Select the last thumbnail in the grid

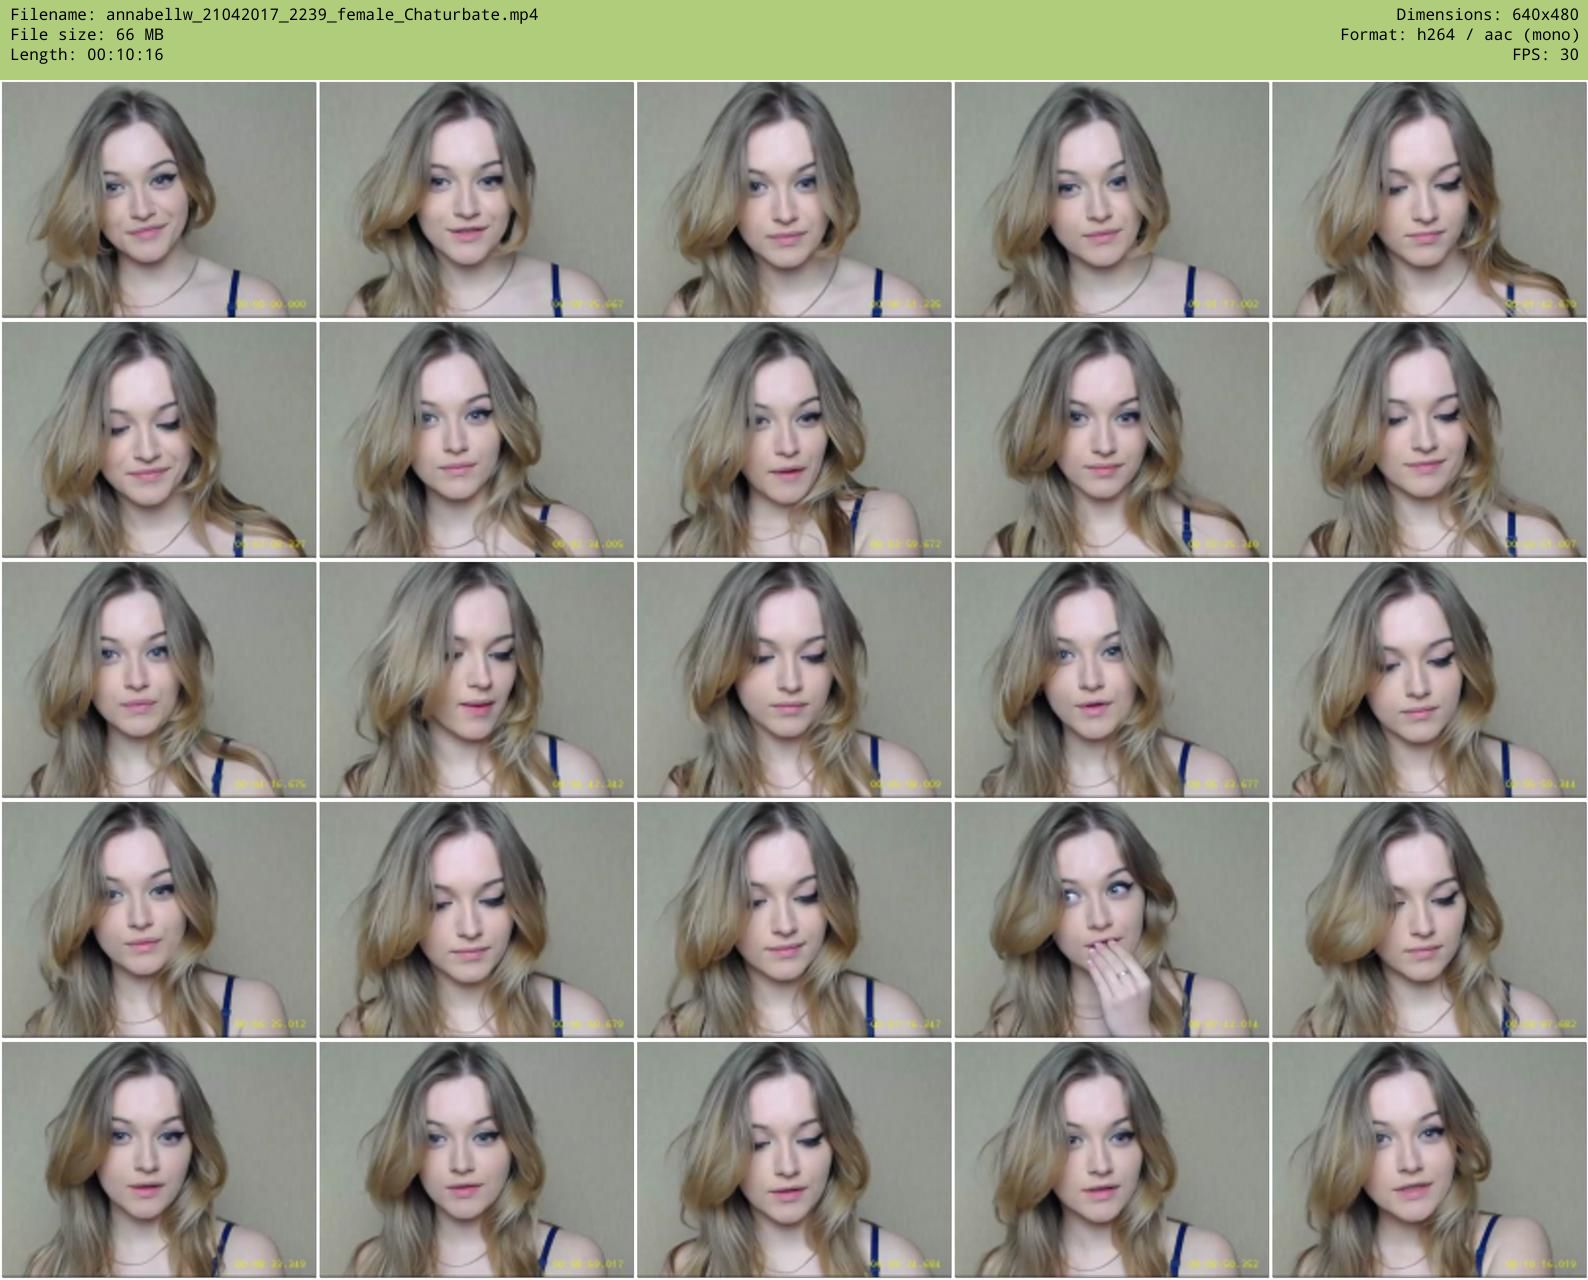[1429, 1159]
